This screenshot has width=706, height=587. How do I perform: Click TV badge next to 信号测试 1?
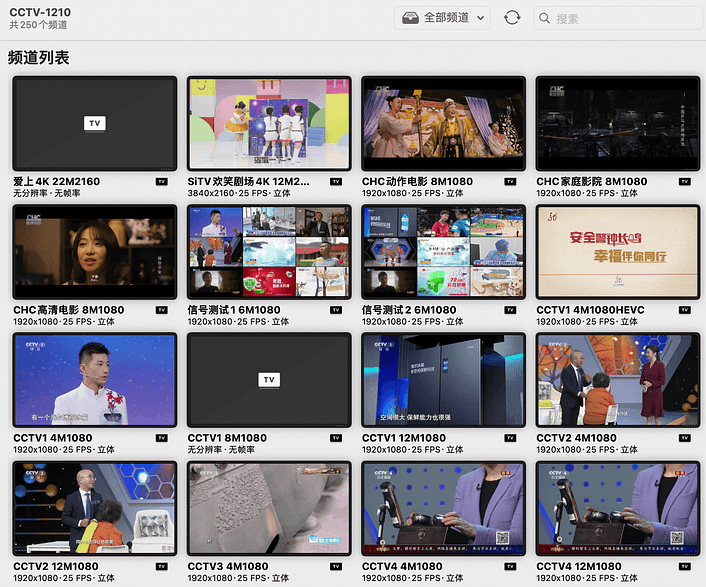tap(336, 310)
